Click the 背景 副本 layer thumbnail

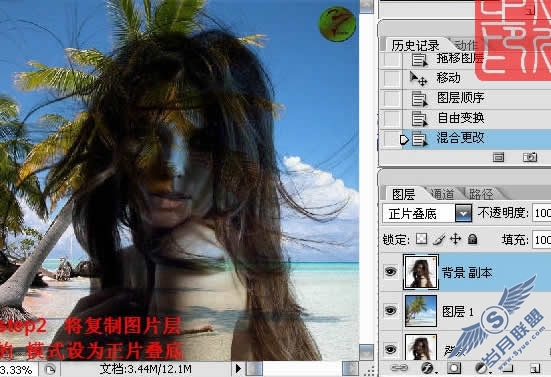click(x=421, y=272)
